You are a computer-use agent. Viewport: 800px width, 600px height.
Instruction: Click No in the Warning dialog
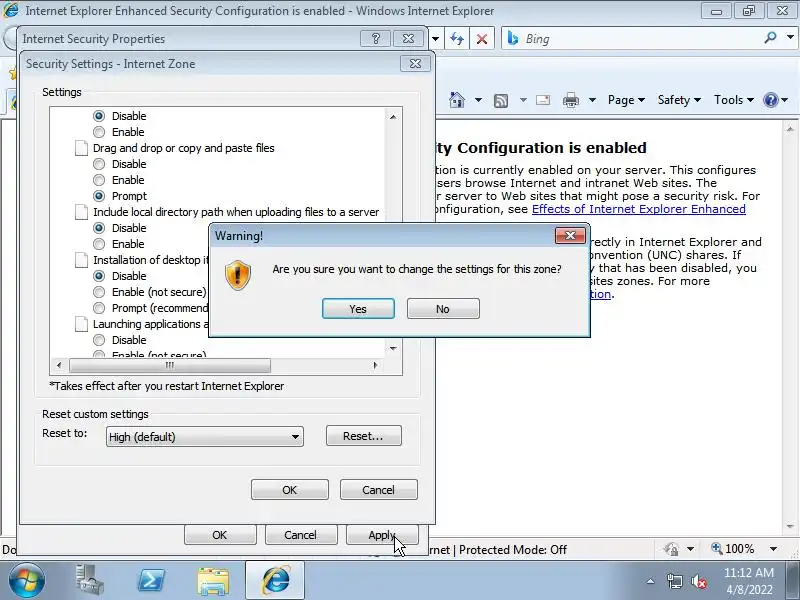[x=443, y=309]
